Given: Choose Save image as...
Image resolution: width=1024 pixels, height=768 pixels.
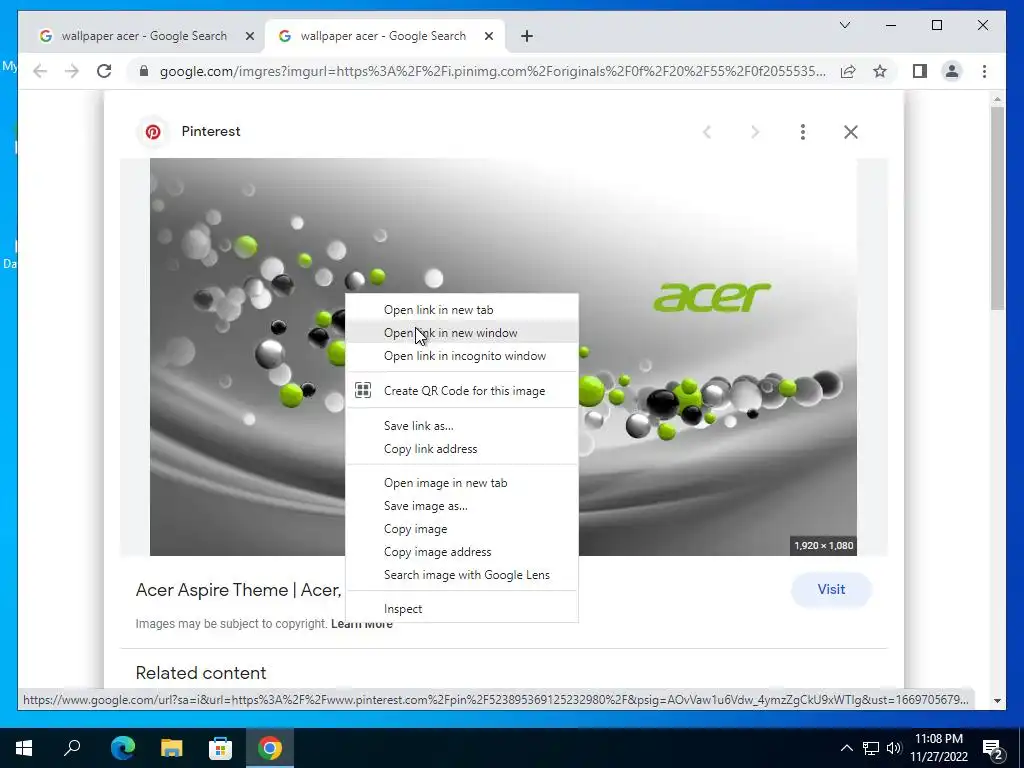Looking at the screenshot, I should (x=462, y=505).
